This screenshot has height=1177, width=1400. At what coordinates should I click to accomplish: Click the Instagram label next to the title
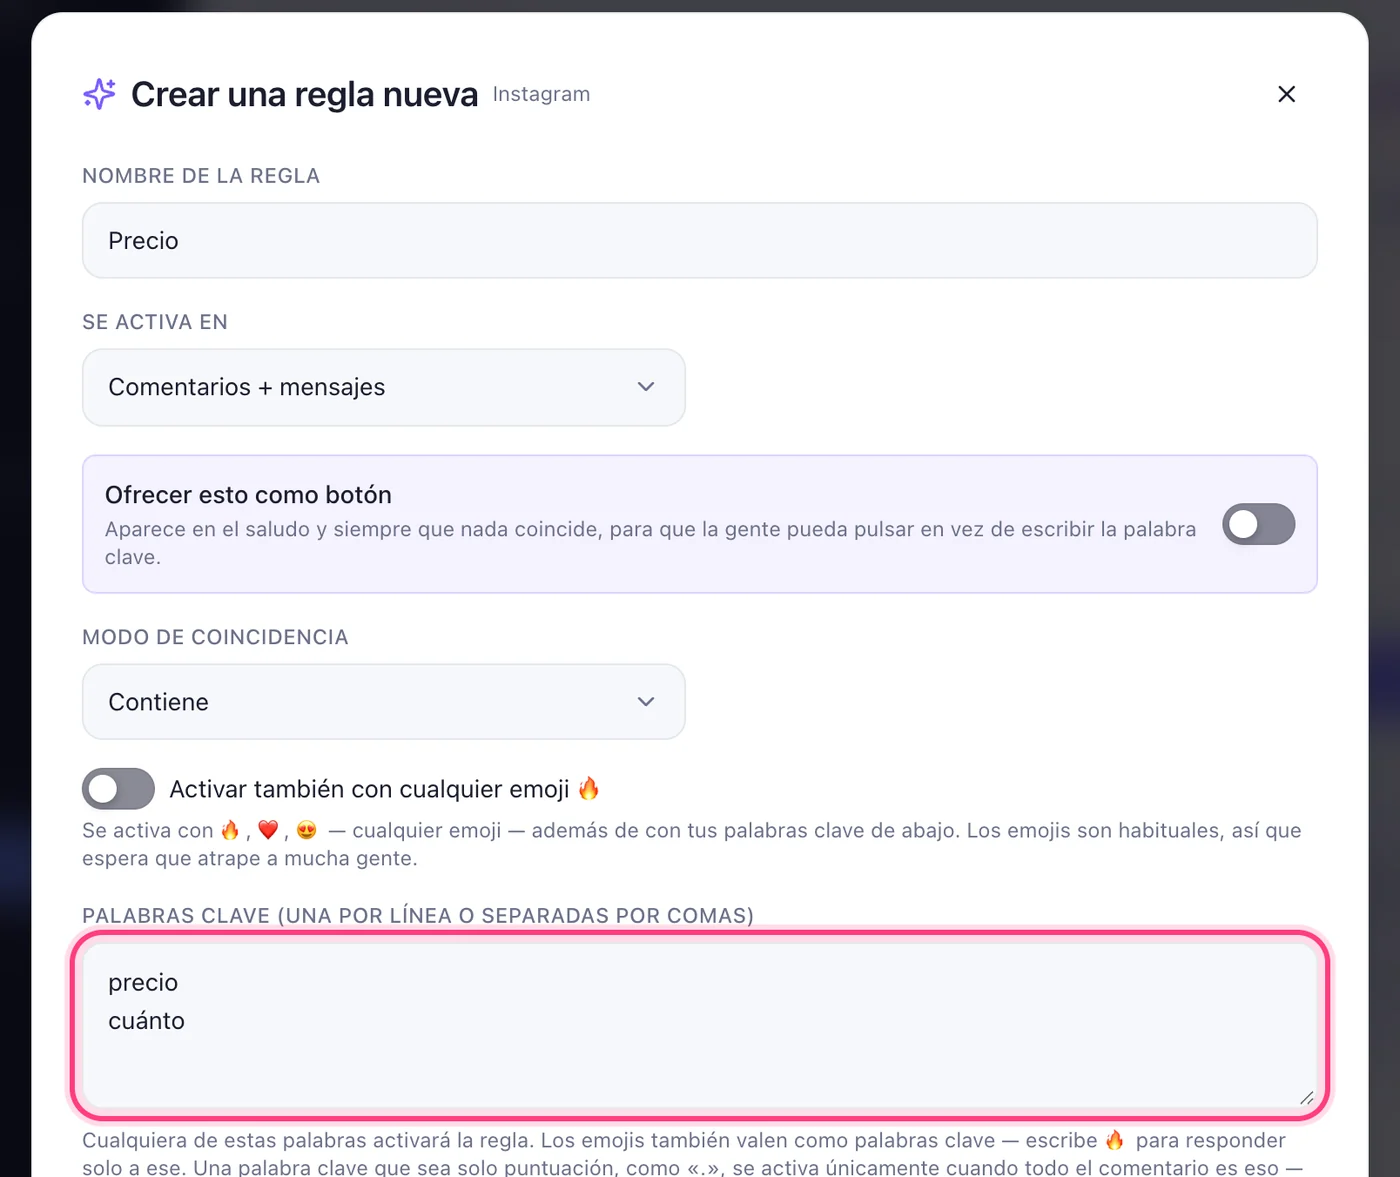coord(541,94)
